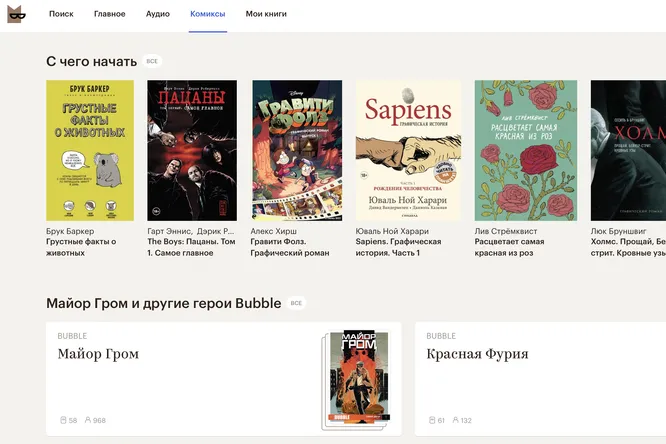Click the readers icon beside 132
Image resolution: width=666 pixels, height=444 pixels.
tap(455, 420)
